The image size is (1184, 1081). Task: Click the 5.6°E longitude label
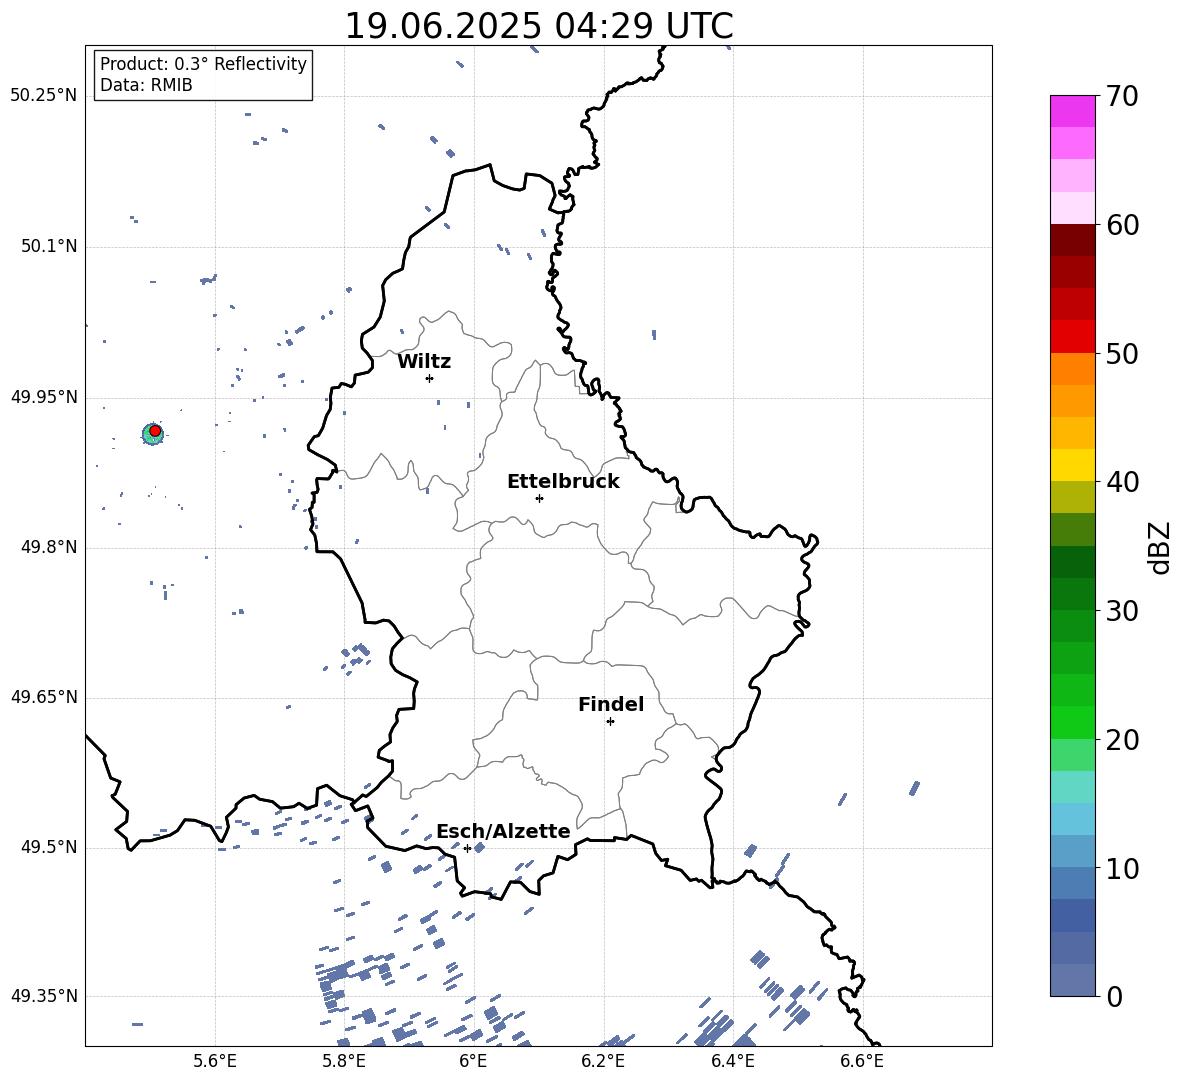[215, 1061]
